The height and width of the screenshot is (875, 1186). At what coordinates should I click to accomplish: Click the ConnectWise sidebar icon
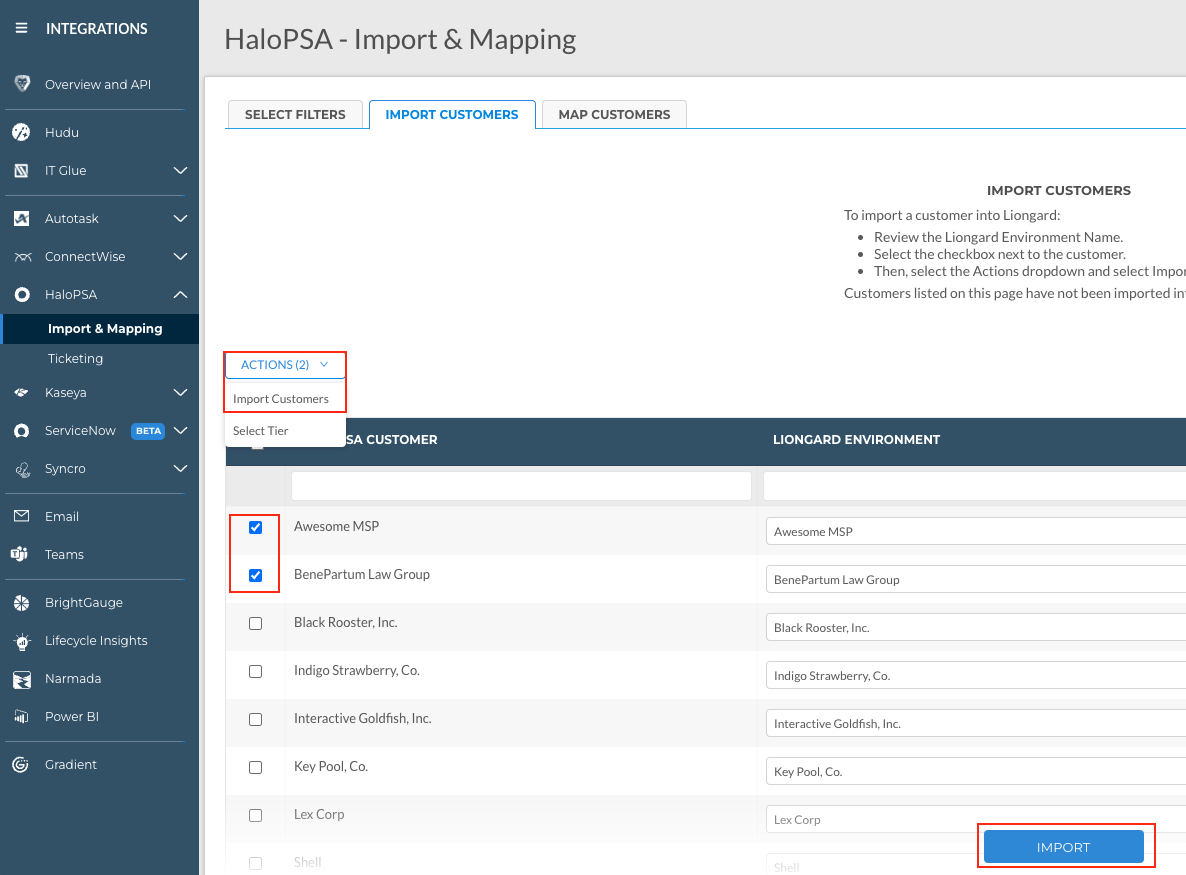pyautogui.click(x=23, y=256)
